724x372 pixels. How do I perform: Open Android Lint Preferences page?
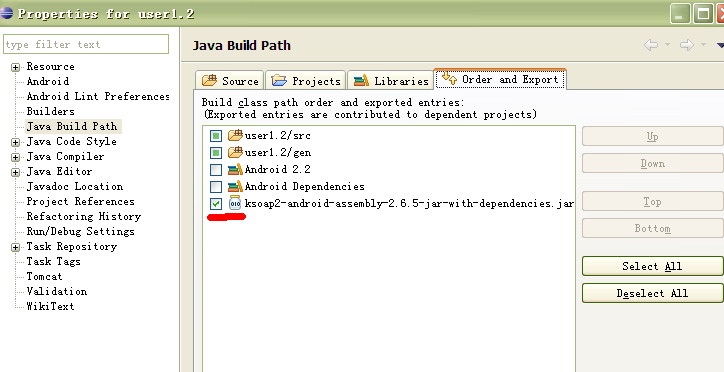(97, 96)
